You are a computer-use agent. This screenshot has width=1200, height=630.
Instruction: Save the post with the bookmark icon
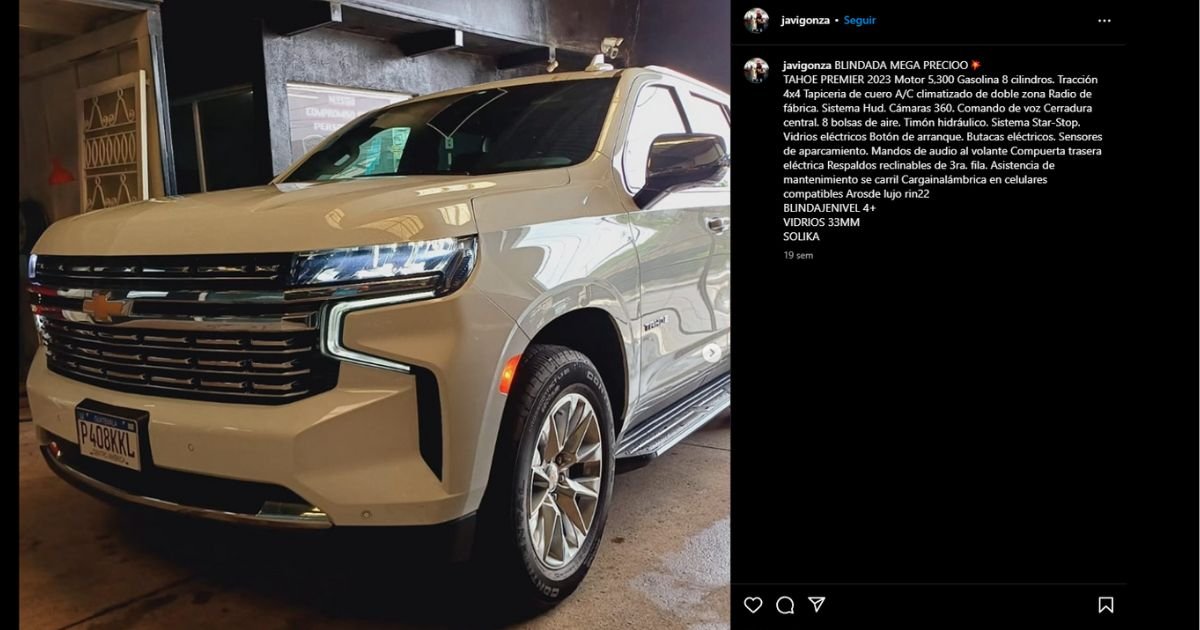pyautogui.click(x=1105, y=605)
